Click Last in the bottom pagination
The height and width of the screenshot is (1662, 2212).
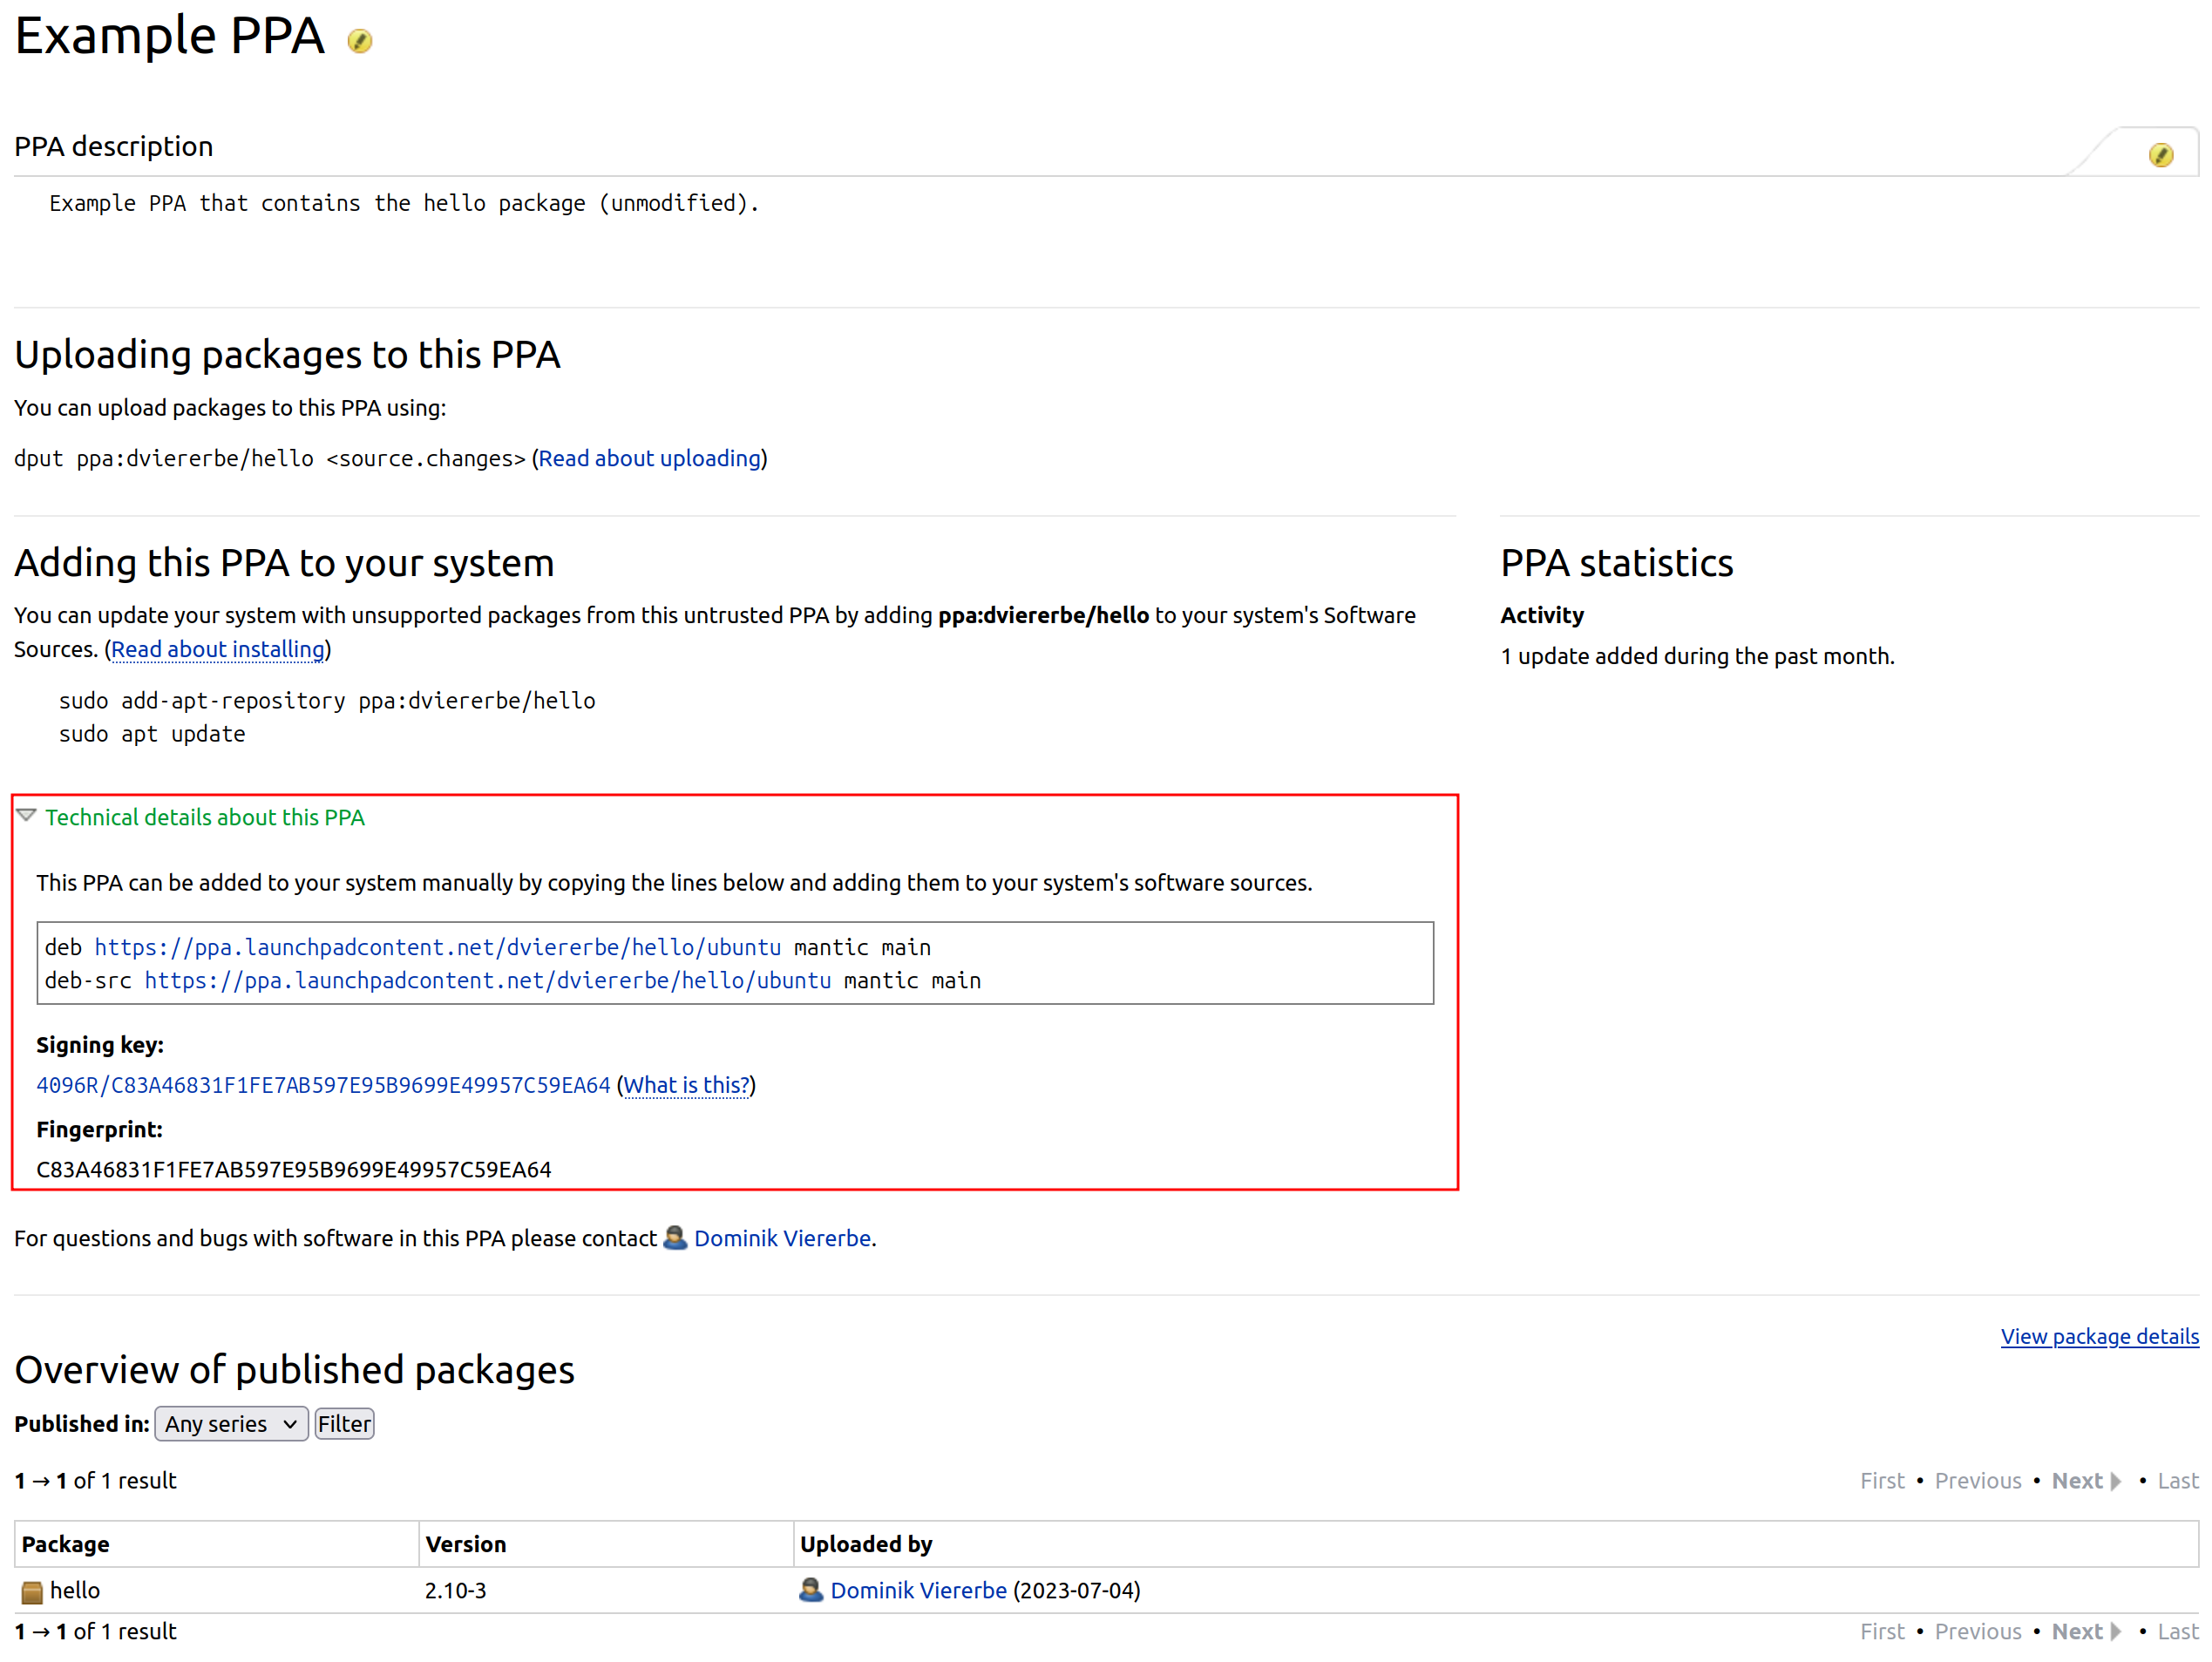click(x=2177, y=1632)
